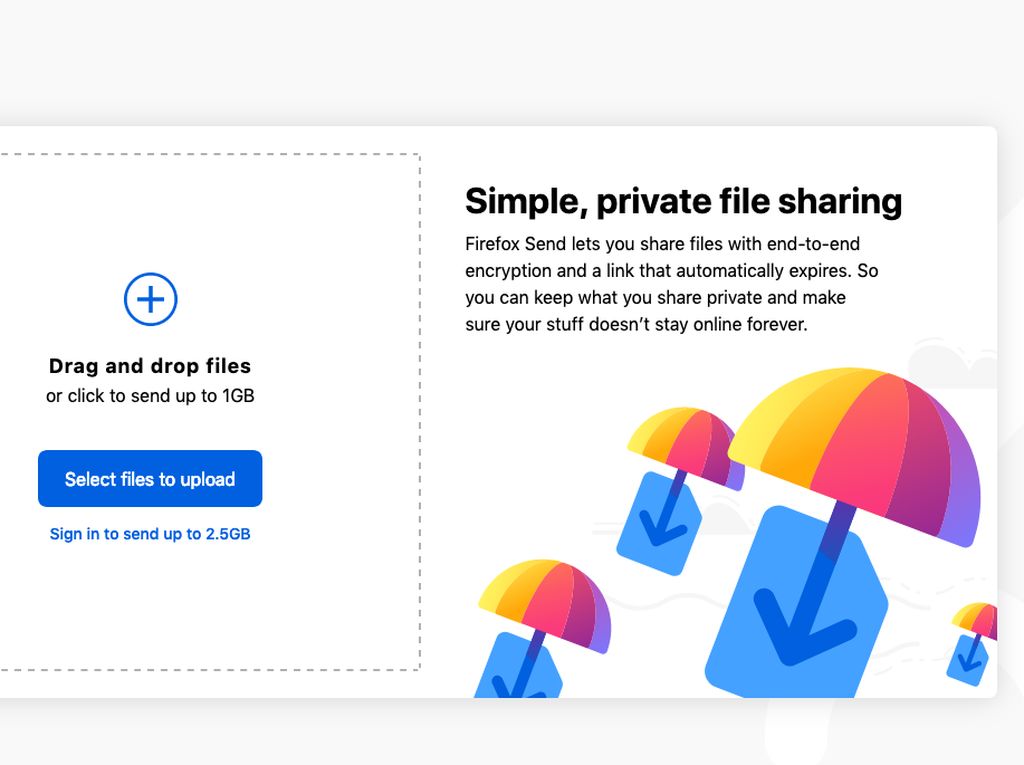1024x765 pixels.
Task: Open the Sign in to send up to 2.5GB link
Action: 150,534
